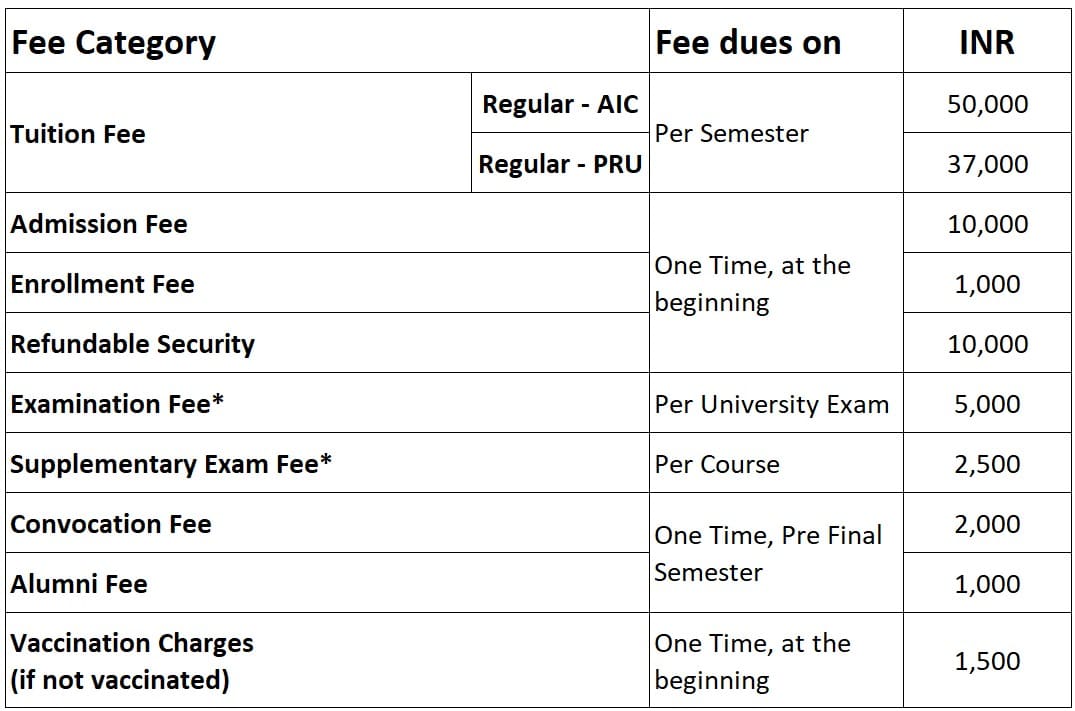
Task: Click the Vaccination Charges cell
Action: (327, 660)
